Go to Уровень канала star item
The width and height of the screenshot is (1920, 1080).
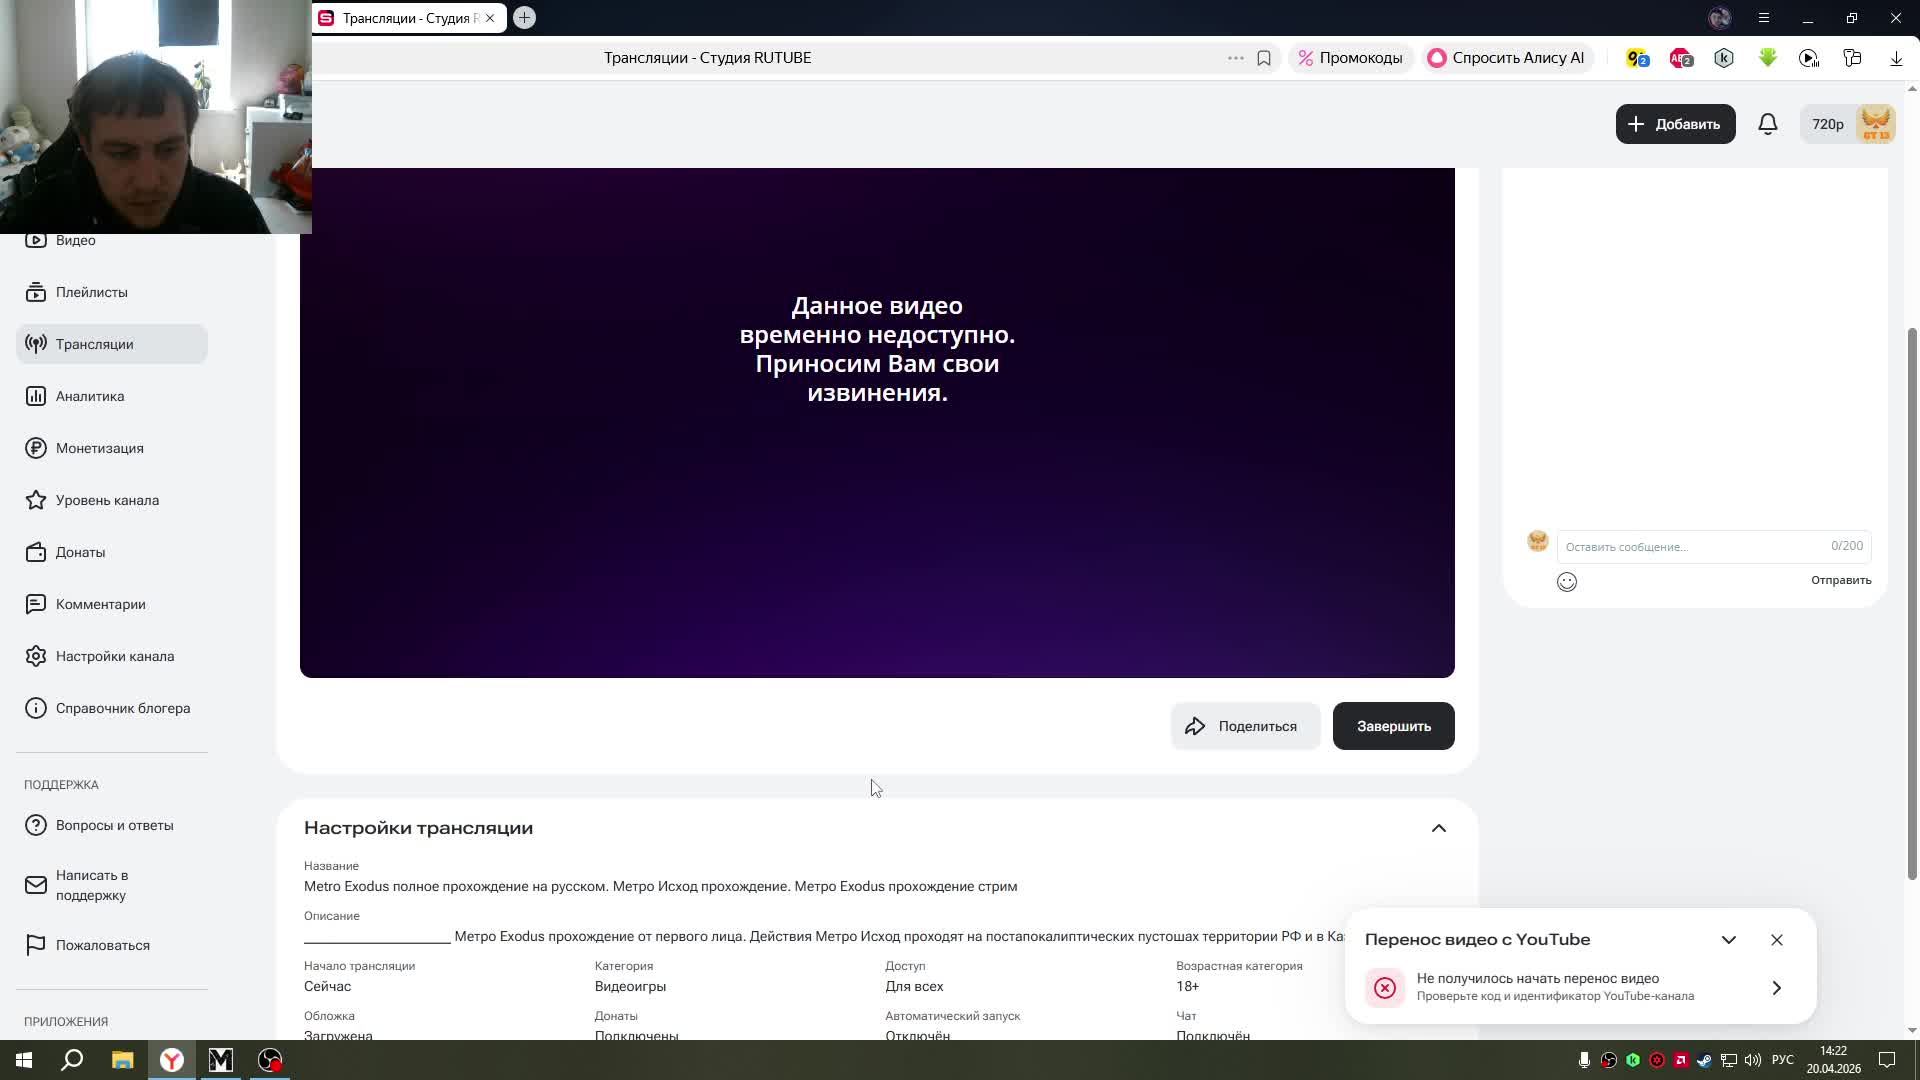[107, 500]
